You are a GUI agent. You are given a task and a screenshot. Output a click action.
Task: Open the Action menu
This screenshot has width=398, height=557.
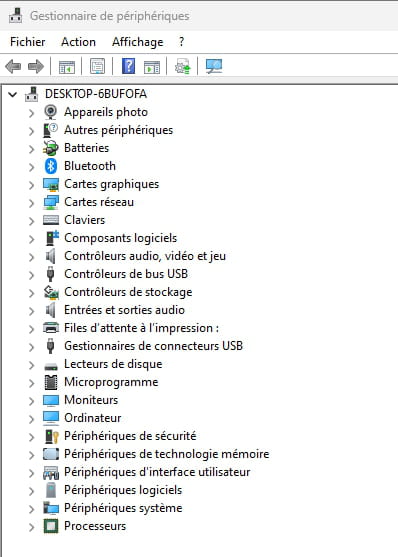pos(78,42)
